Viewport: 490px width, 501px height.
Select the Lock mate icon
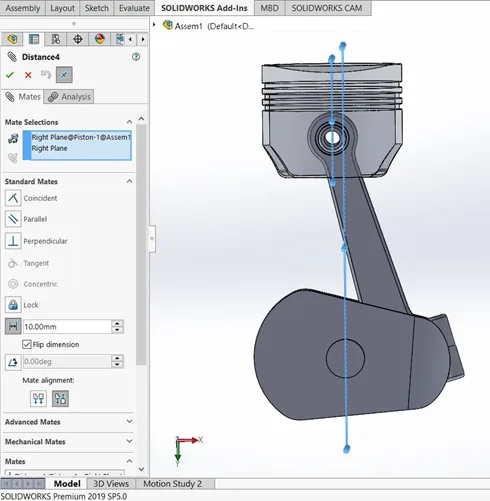coord(13,305)
